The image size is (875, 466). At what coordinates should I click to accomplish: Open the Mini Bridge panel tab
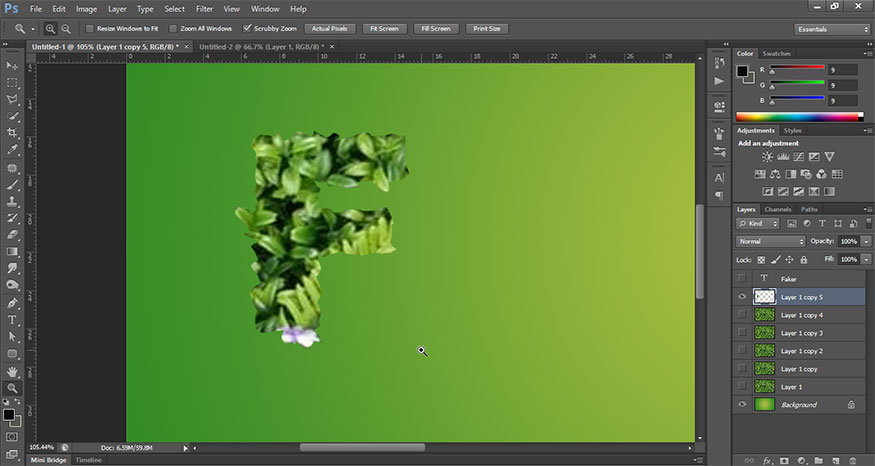(48, 460)
